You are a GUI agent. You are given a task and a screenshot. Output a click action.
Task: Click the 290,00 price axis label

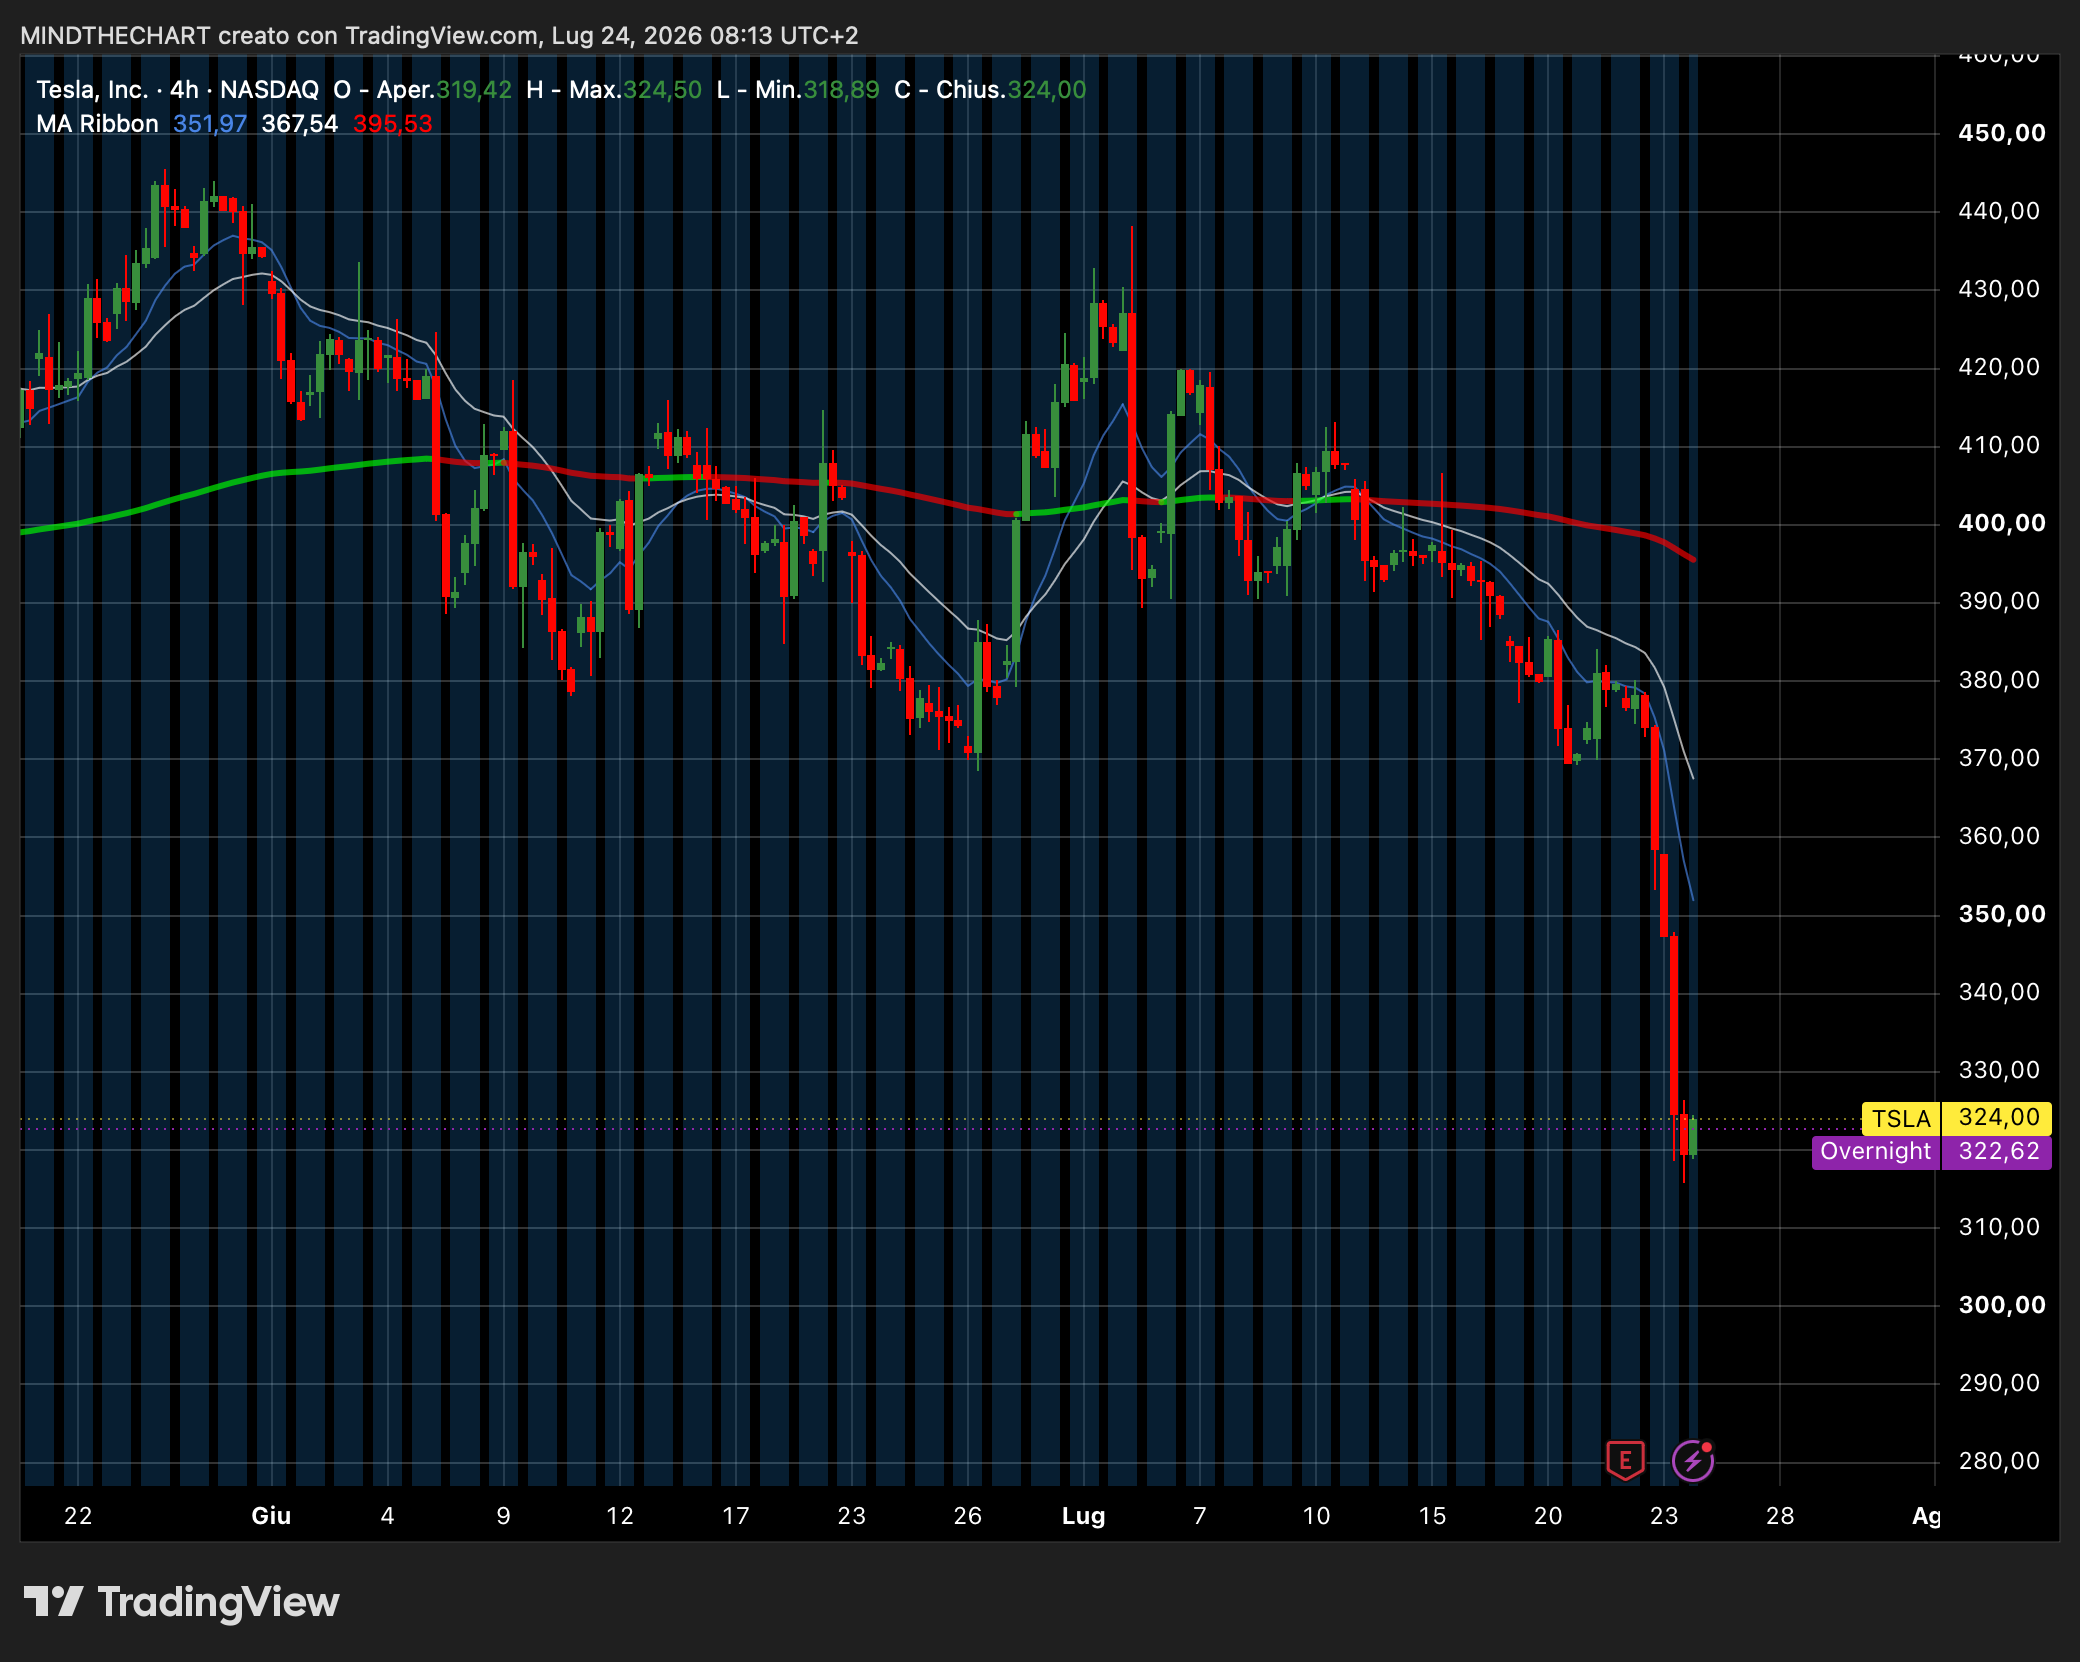(x=1999, y=1383)
